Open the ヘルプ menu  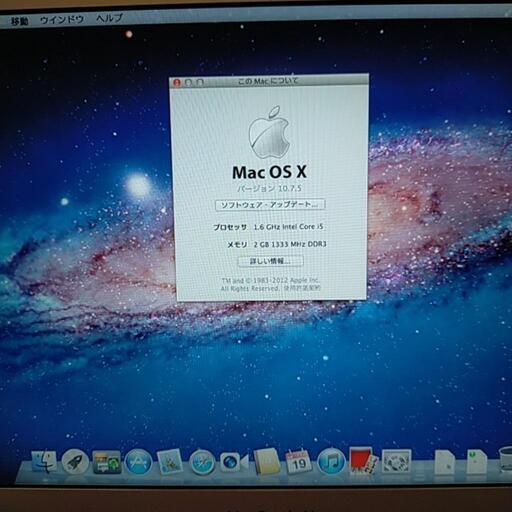(x=110, y=18)
